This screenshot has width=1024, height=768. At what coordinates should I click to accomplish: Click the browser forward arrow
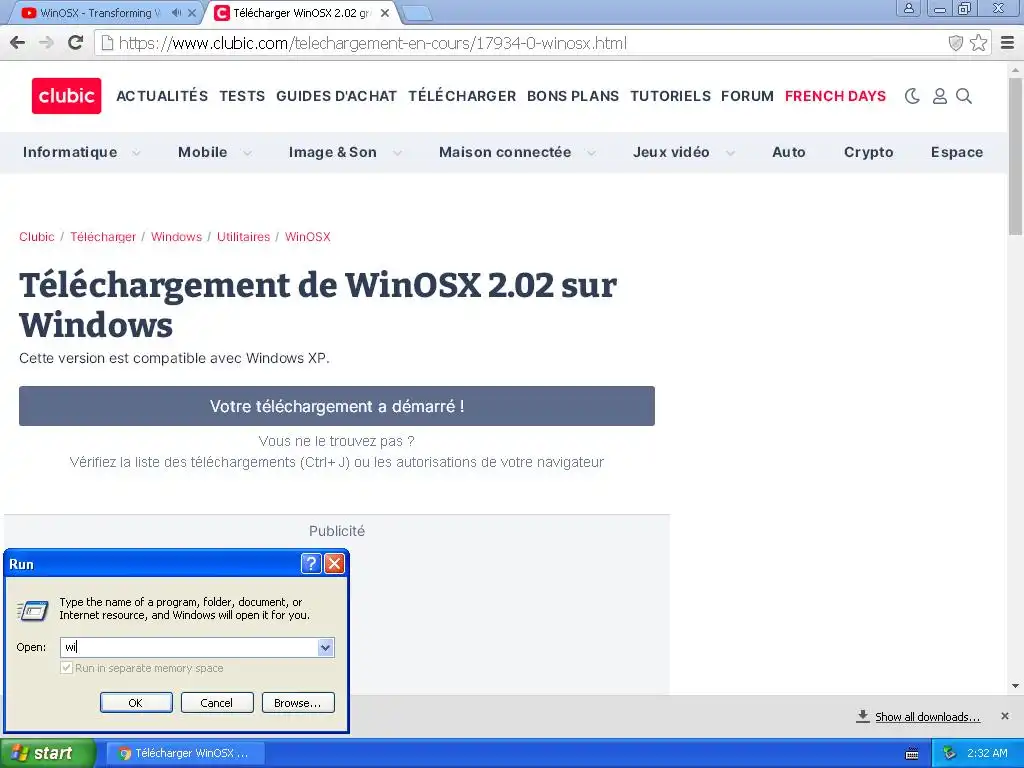[x=46, y=43]
